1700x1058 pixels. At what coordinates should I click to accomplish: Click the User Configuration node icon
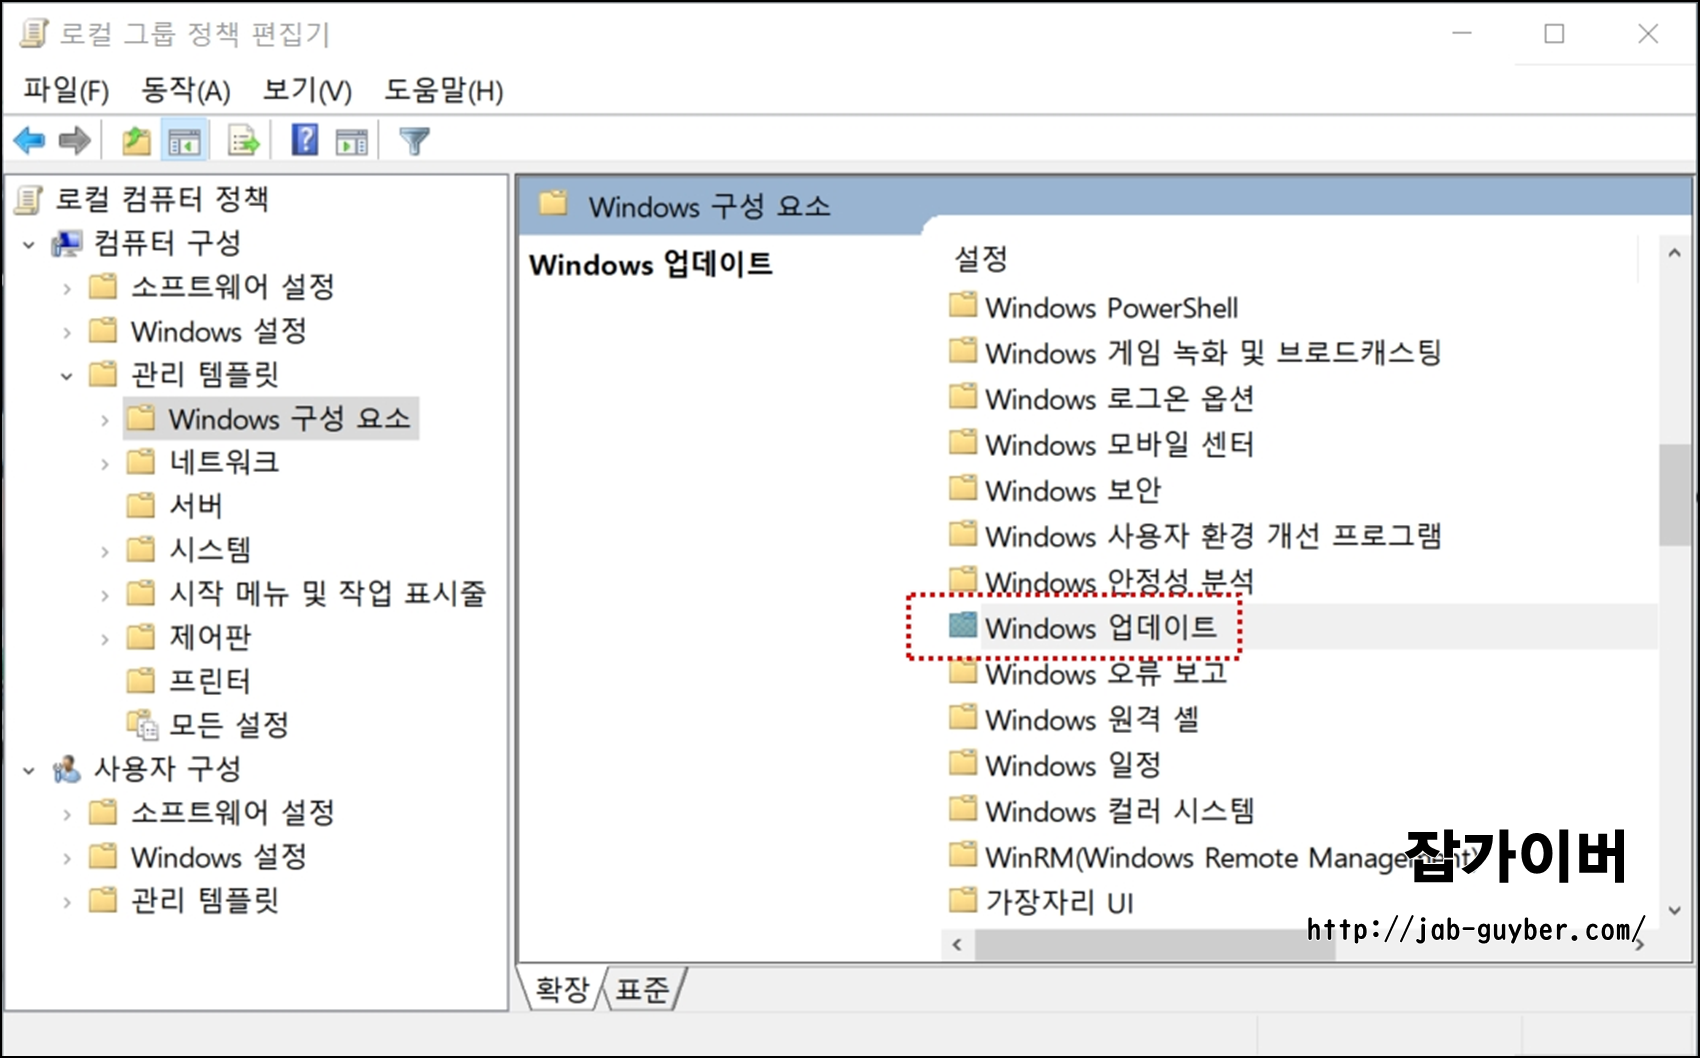click(x=67, y=769)
